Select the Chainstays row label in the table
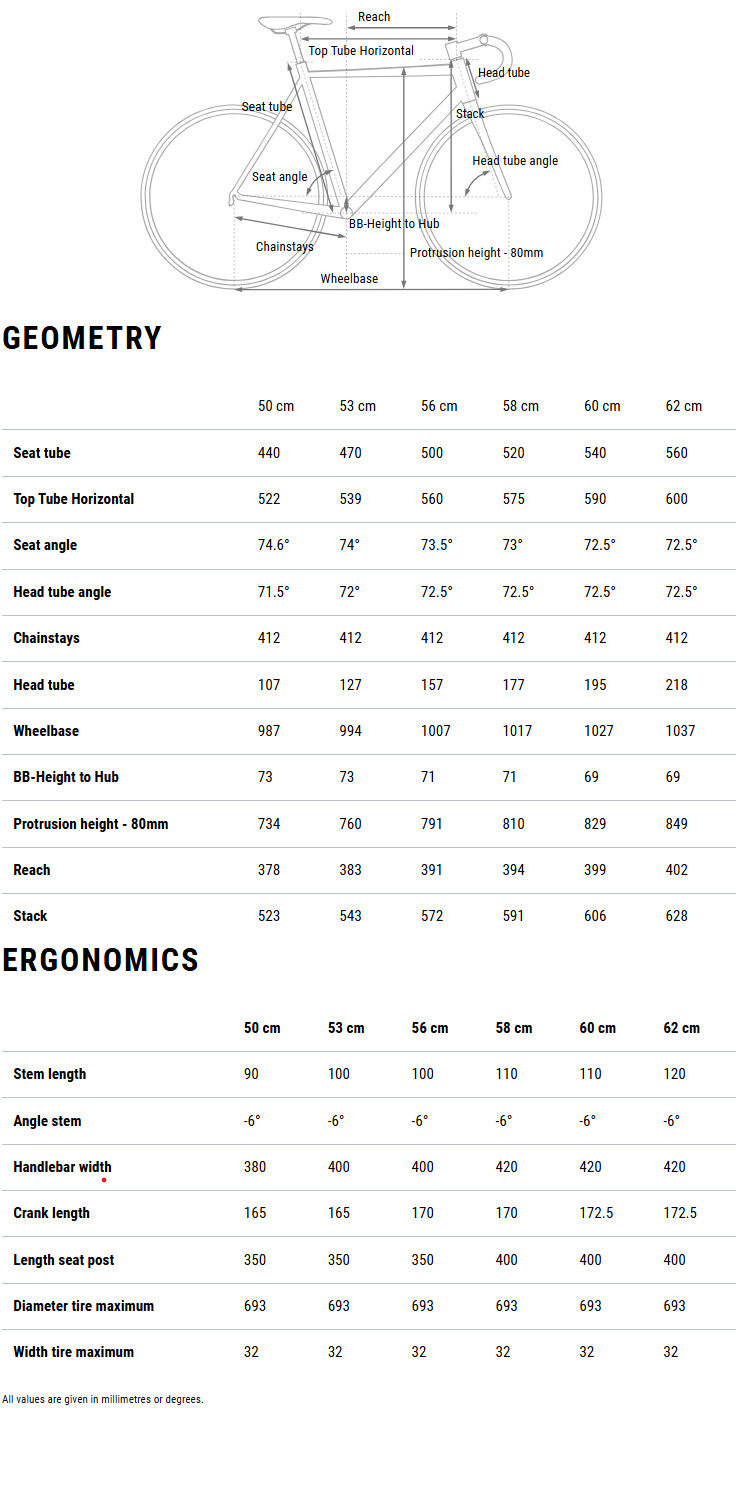Screen dimensions: 750x1500 click(x=46, y=638)
